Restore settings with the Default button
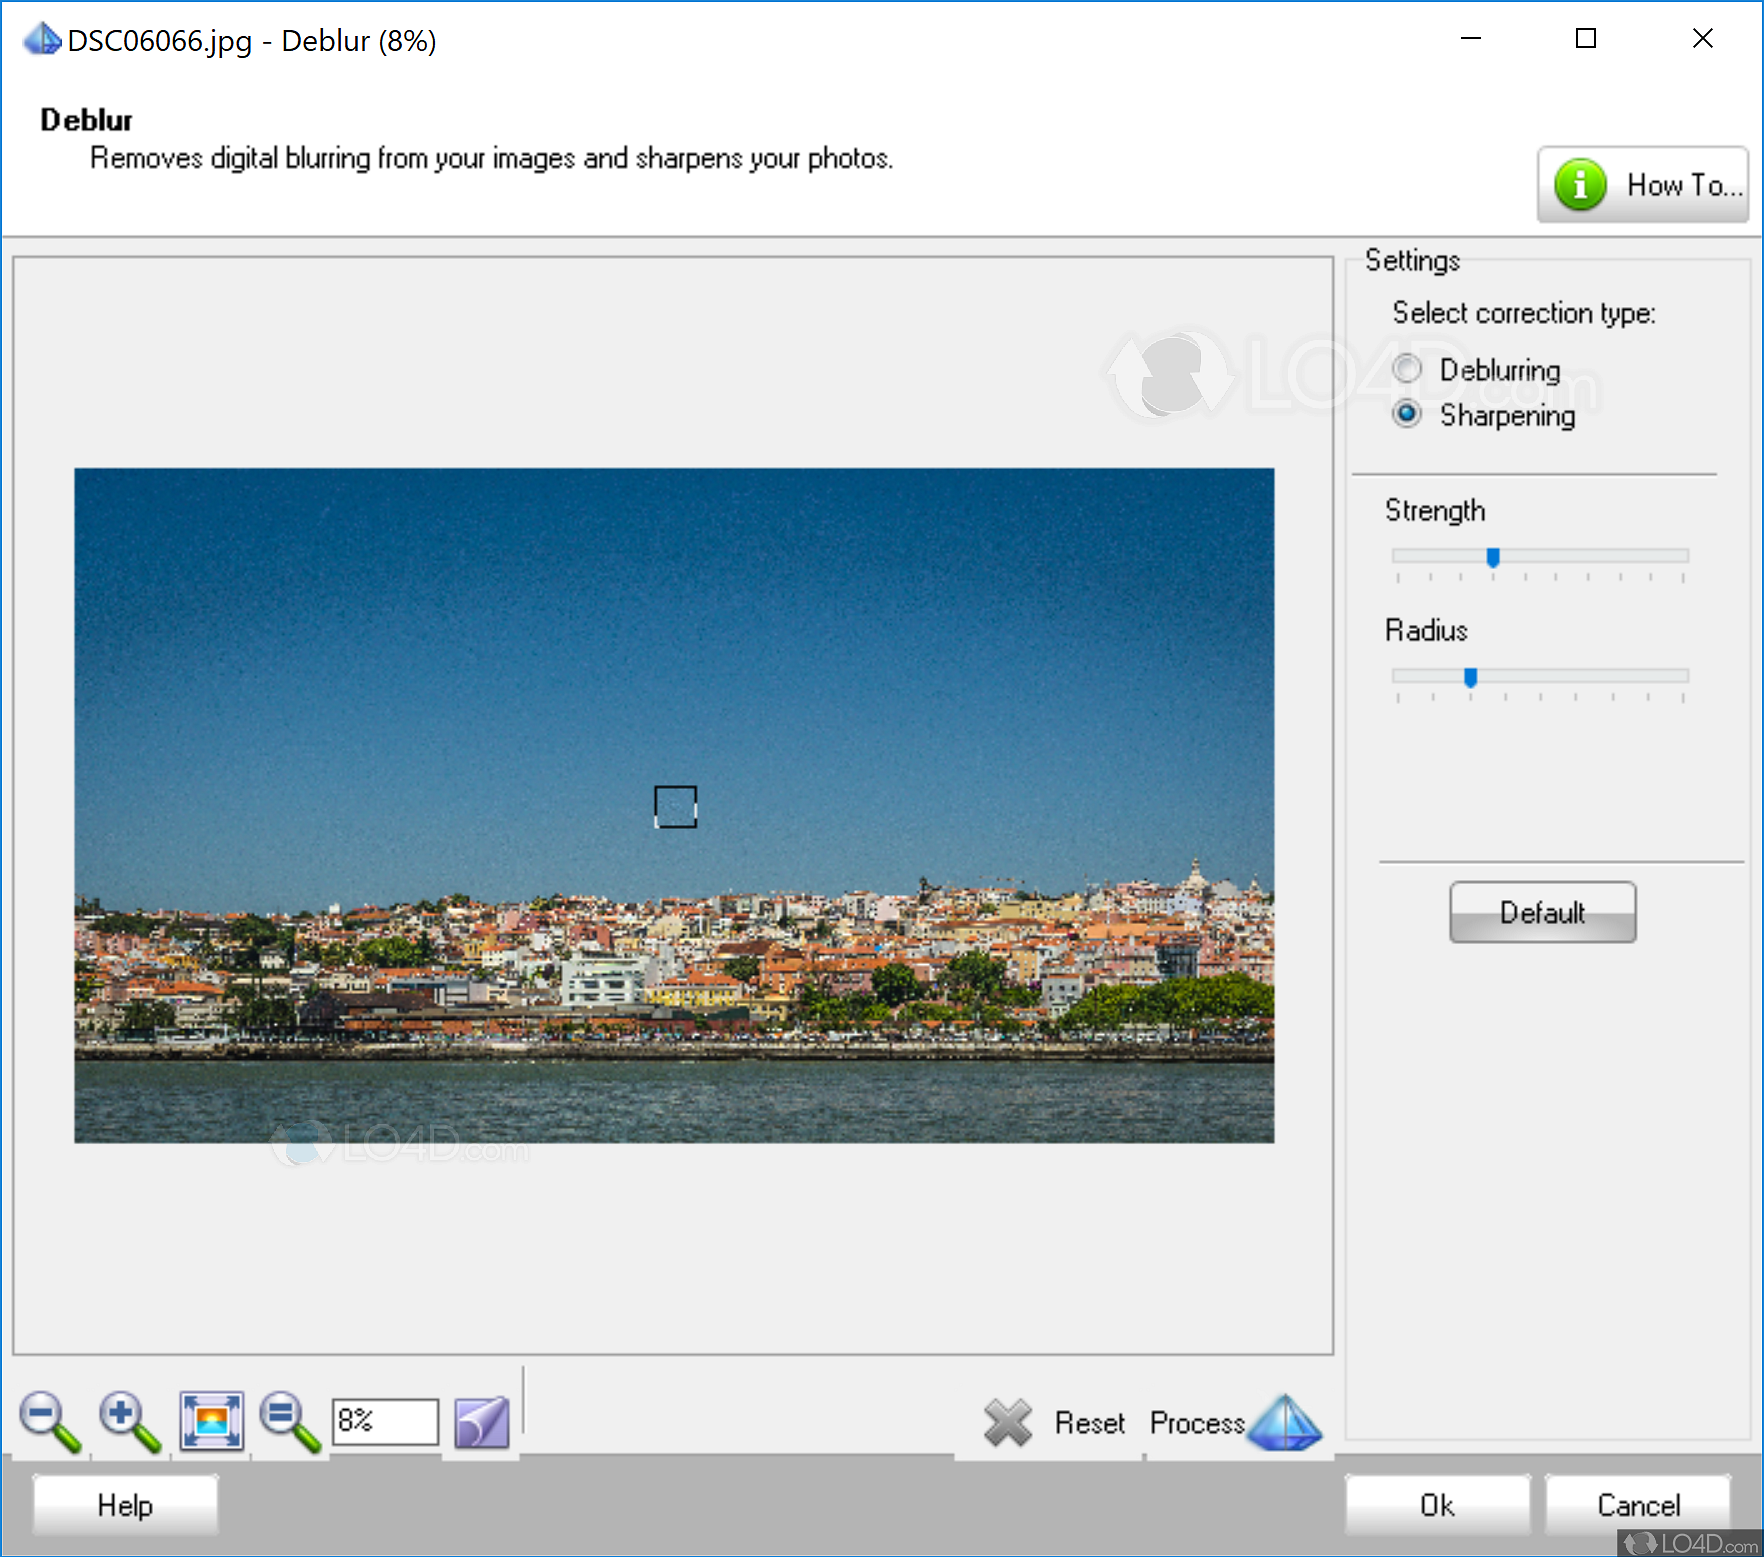The image size is (1764, 1557). click(x=1542, y=911)
